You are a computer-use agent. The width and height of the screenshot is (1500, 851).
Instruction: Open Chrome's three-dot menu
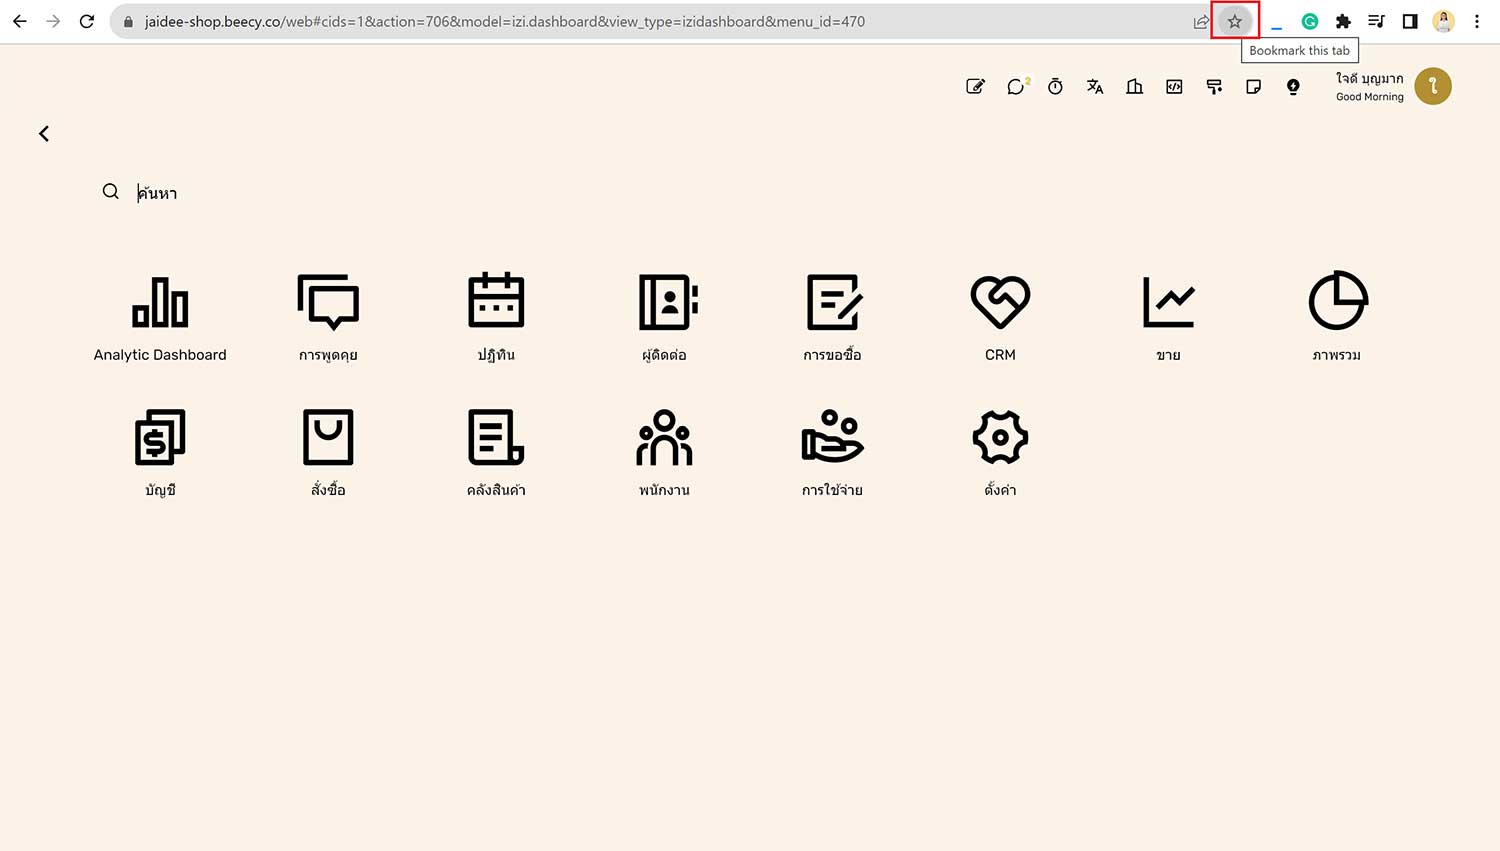[1477, 21]
